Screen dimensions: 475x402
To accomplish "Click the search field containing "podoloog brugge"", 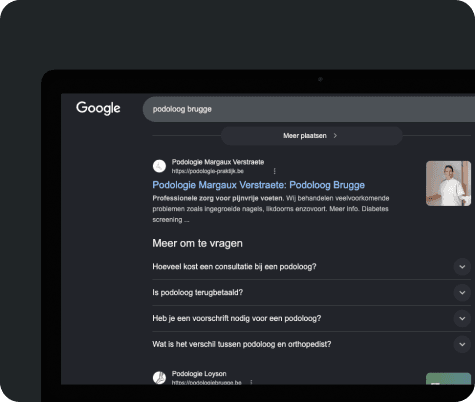I will (309, 109).
